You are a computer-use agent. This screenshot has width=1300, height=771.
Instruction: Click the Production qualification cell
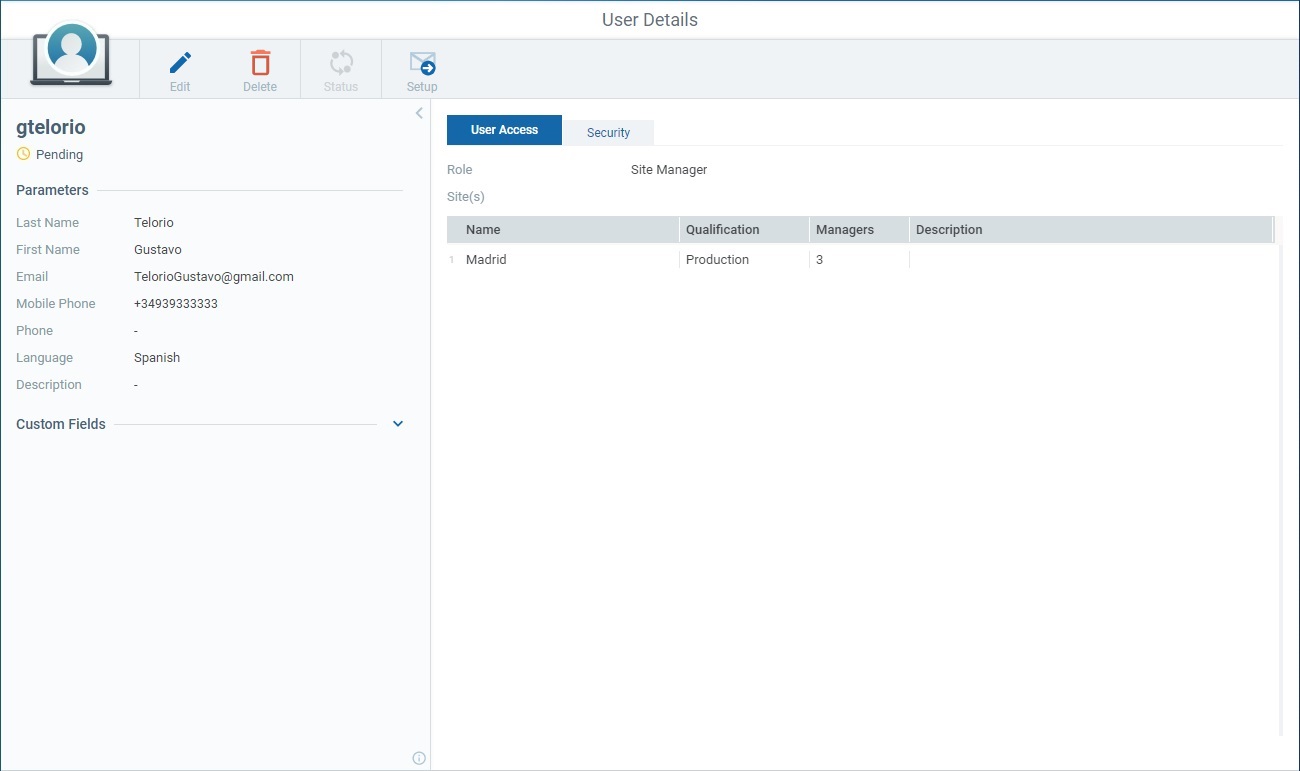tap(717, 260)
